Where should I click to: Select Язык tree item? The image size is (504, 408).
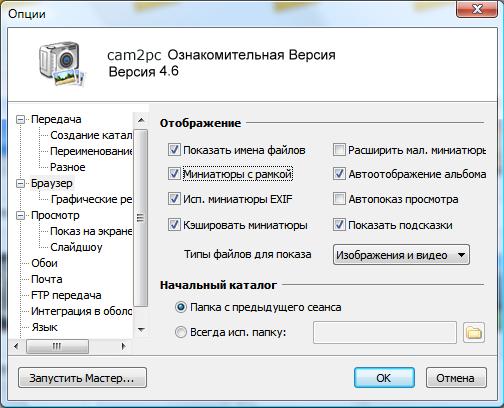[x=44, y=327]
